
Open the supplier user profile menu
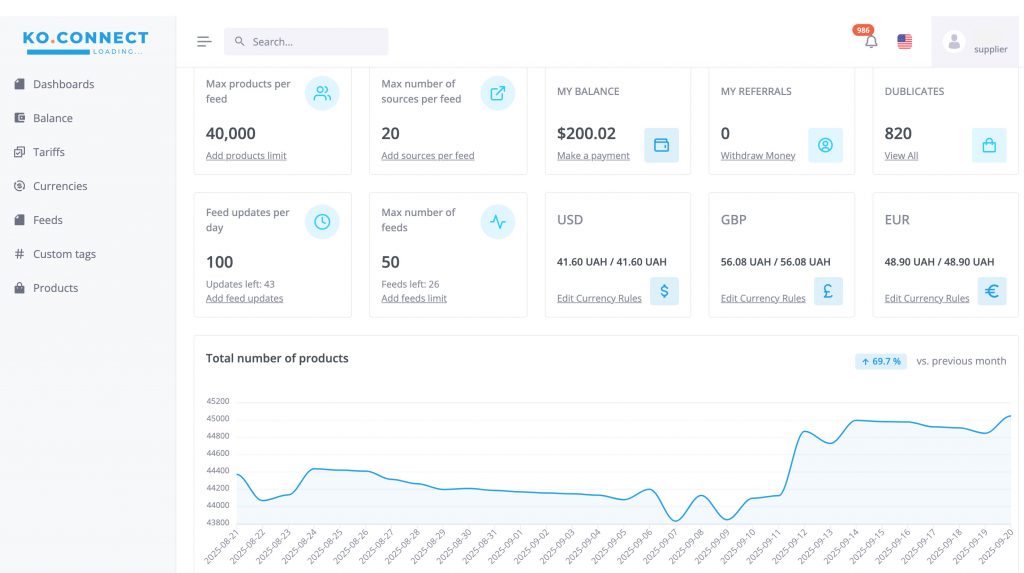(976, 42)
